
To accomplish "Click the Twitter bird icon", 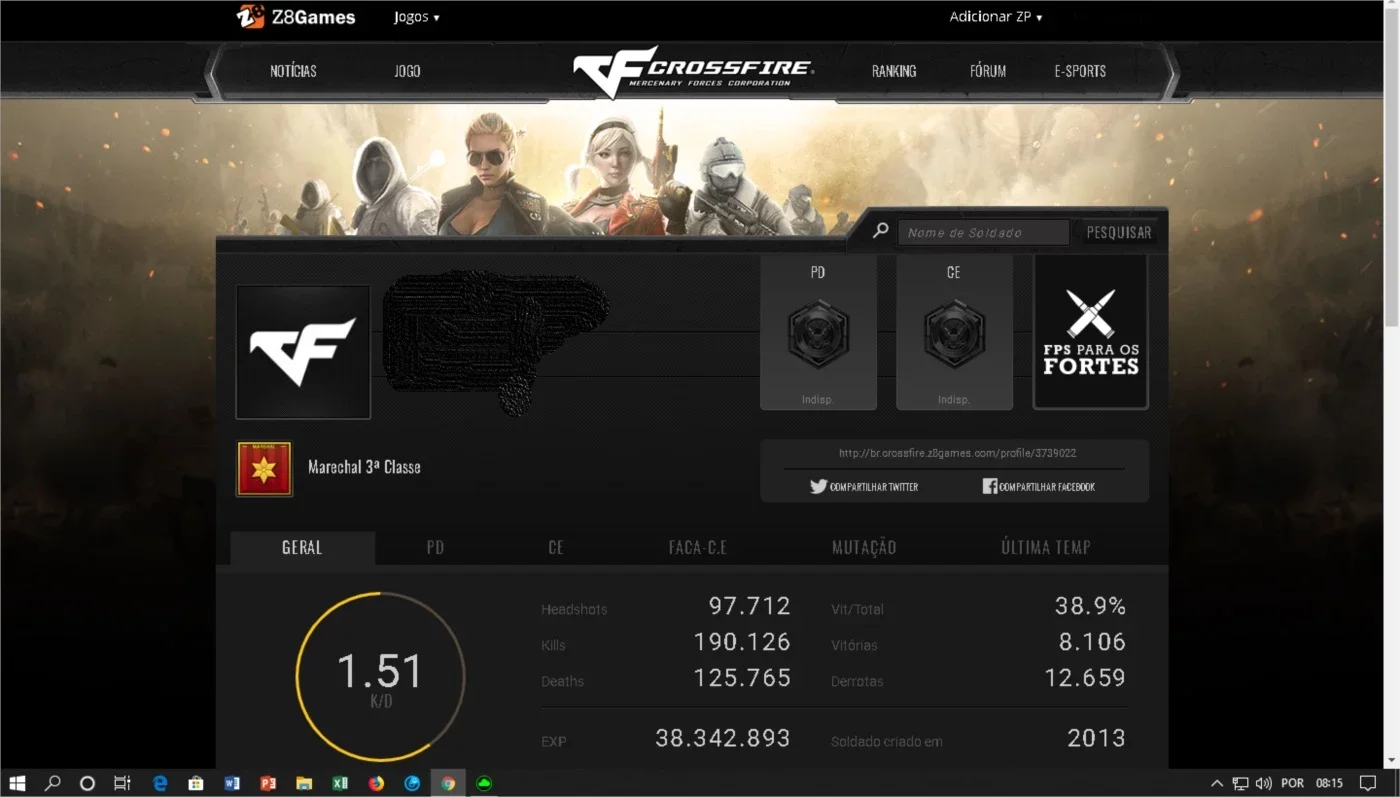I will [x=818, y=486].
